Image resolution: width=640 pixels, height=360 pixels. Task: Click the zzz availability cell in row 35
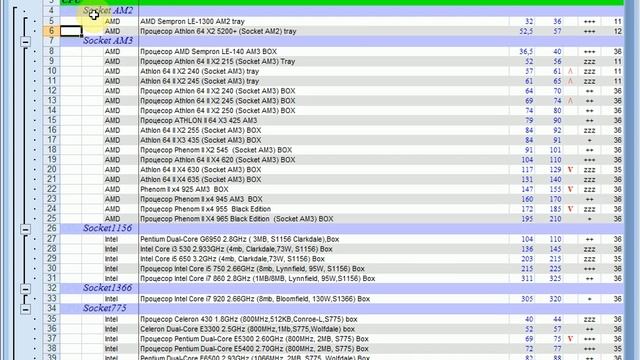(589, 319)
